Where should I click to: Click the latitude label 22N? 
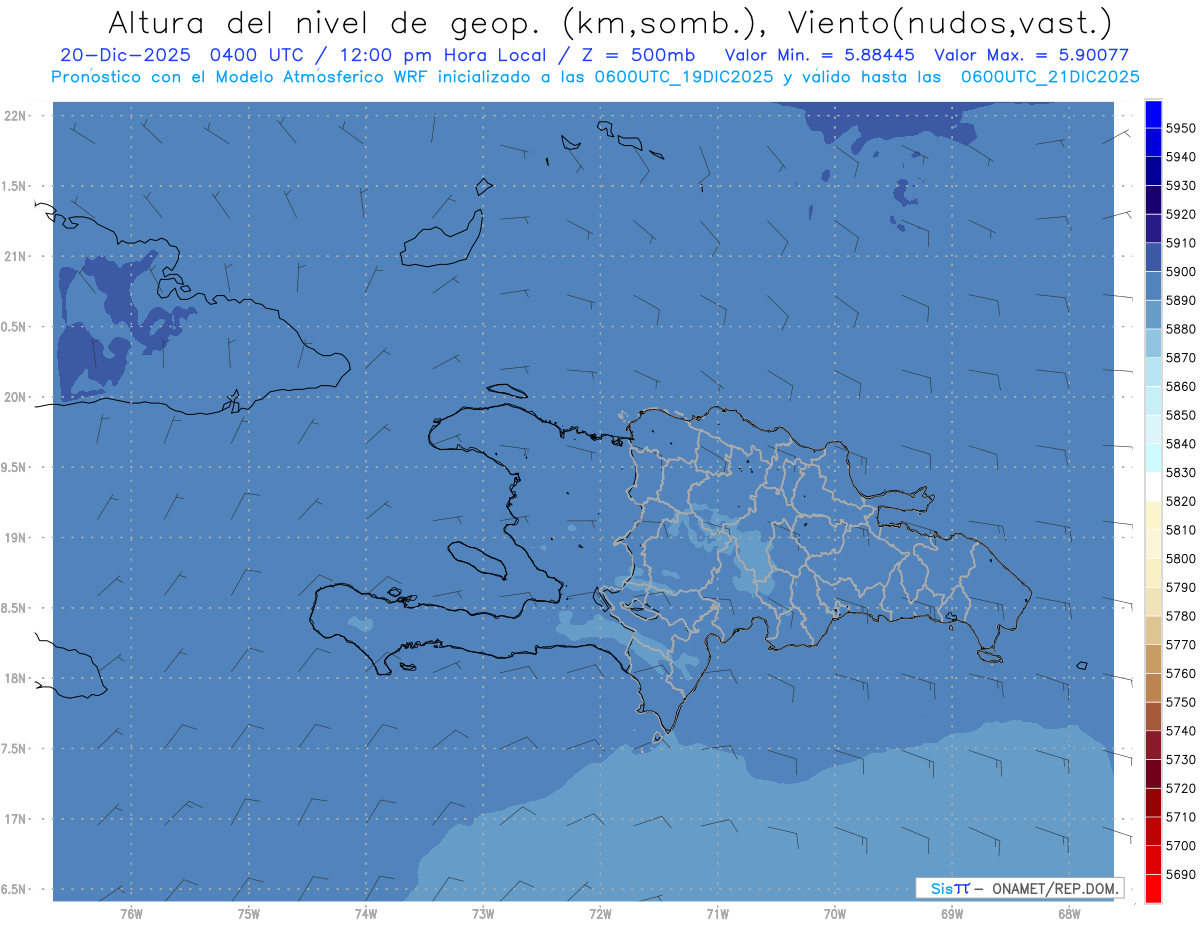(17, 116)
